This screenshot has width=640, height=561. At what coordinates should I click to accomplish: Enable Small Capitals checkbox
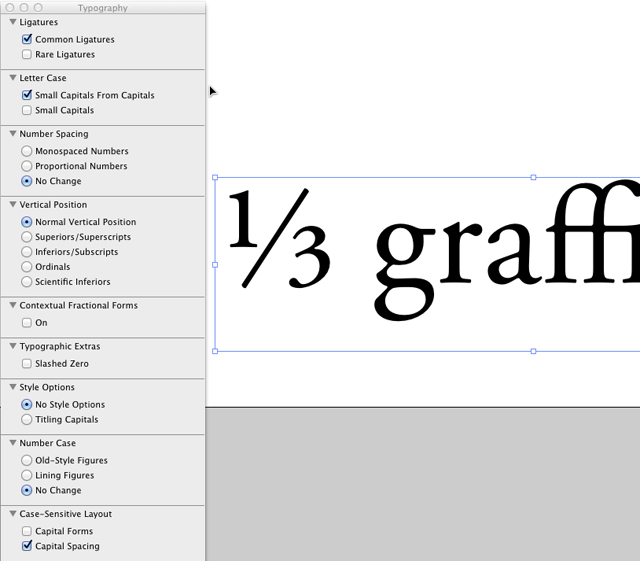(x=27, y=110)
